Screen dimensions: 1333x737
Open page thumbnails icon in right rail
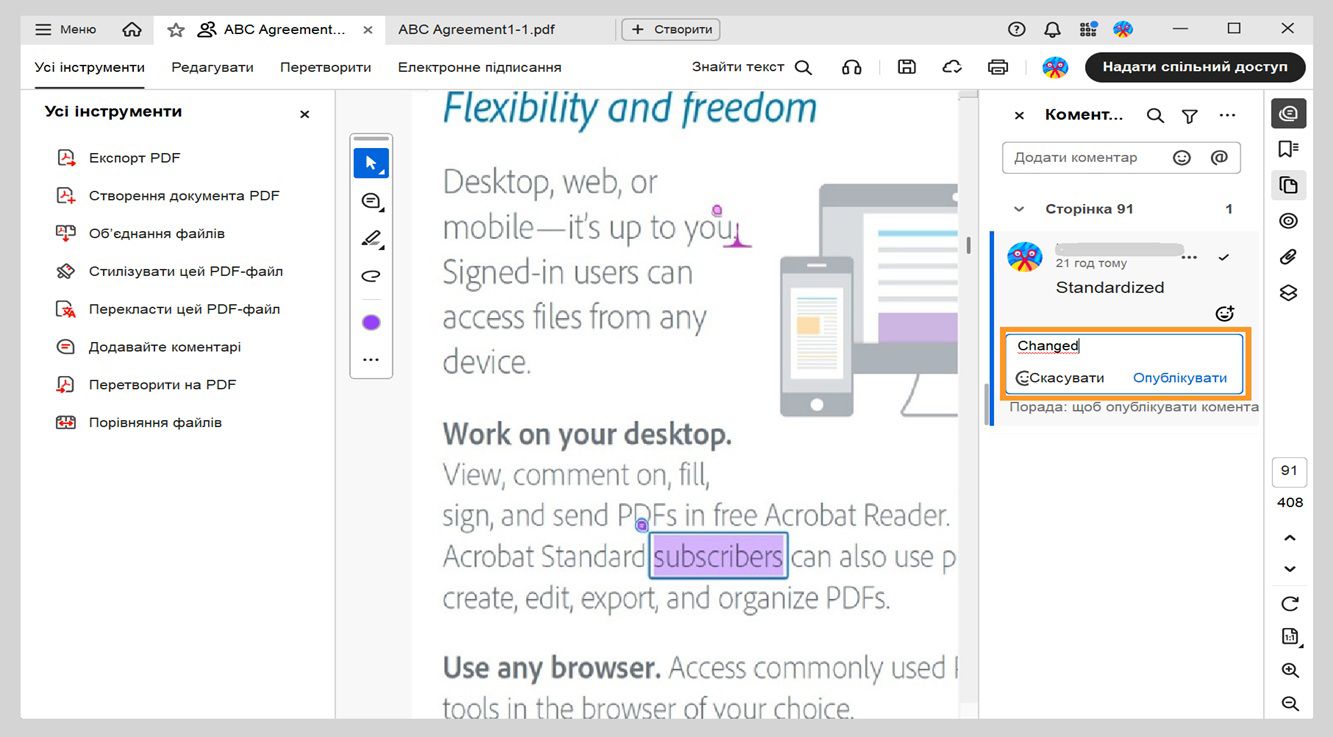(1289, 185)
